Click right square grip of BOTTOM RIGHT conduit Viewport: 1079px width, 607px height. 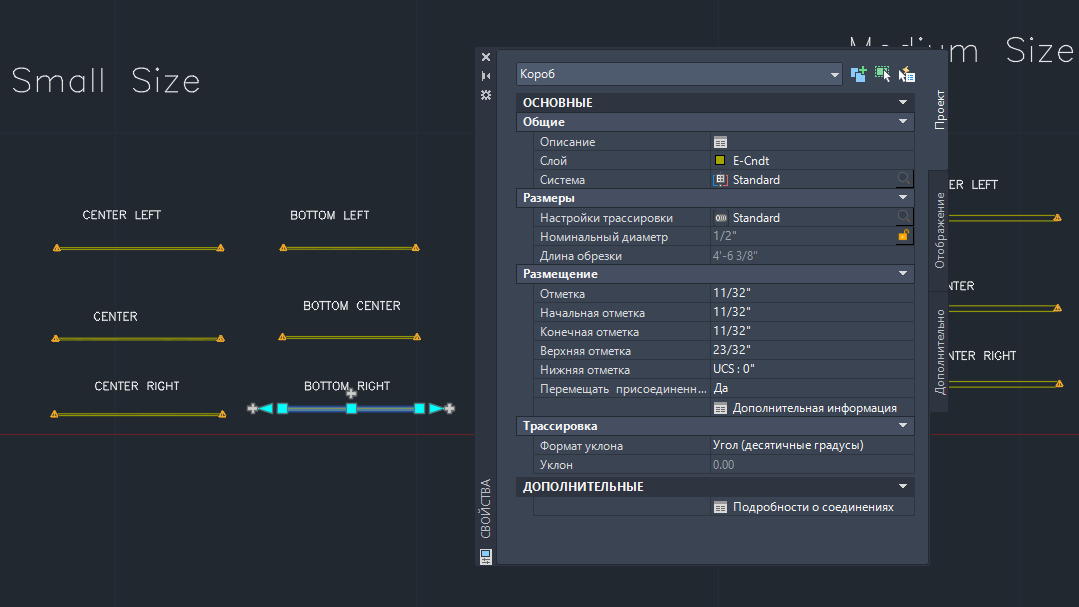[x=419, y=409]
